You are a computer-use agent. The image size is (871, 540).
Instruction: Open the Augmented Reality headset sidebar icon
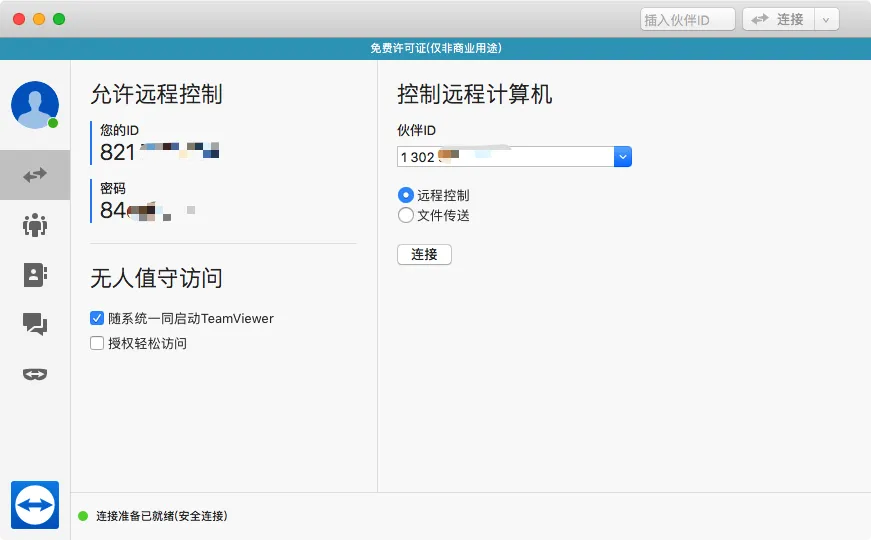[35, 374]
